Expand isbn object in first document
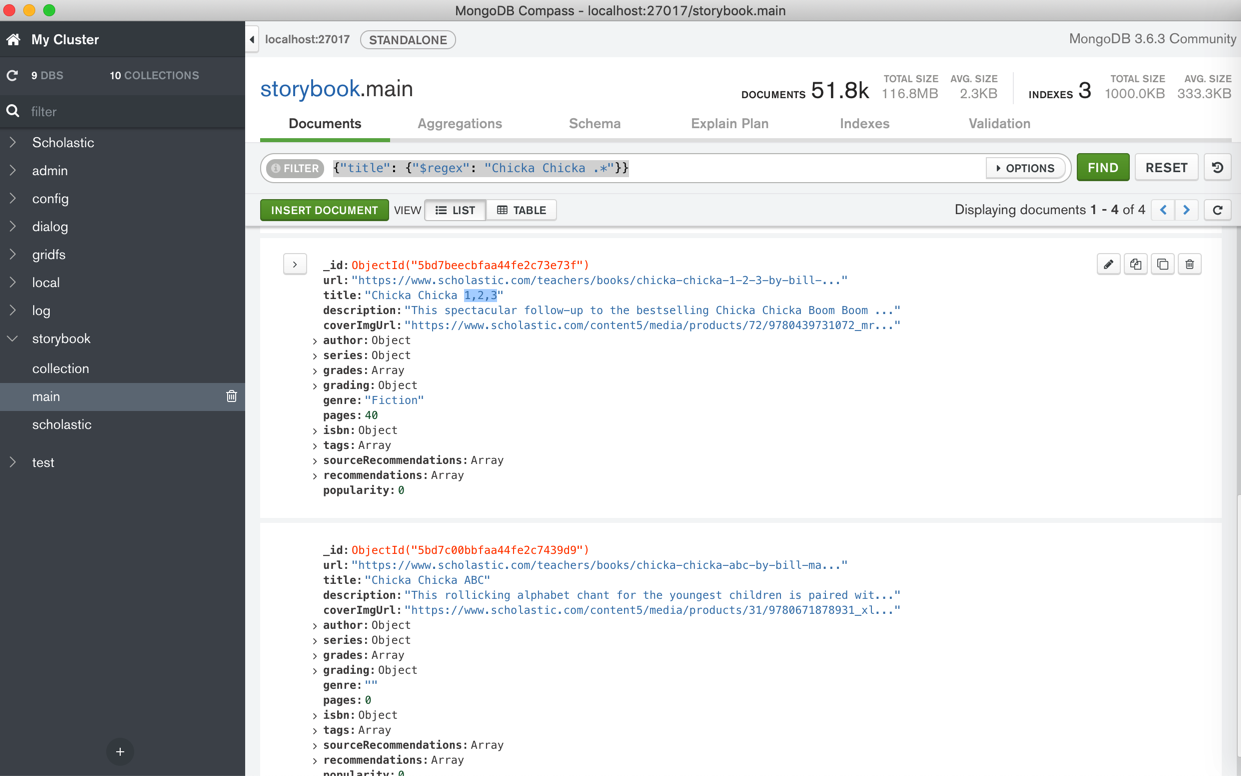 (315, 431)
